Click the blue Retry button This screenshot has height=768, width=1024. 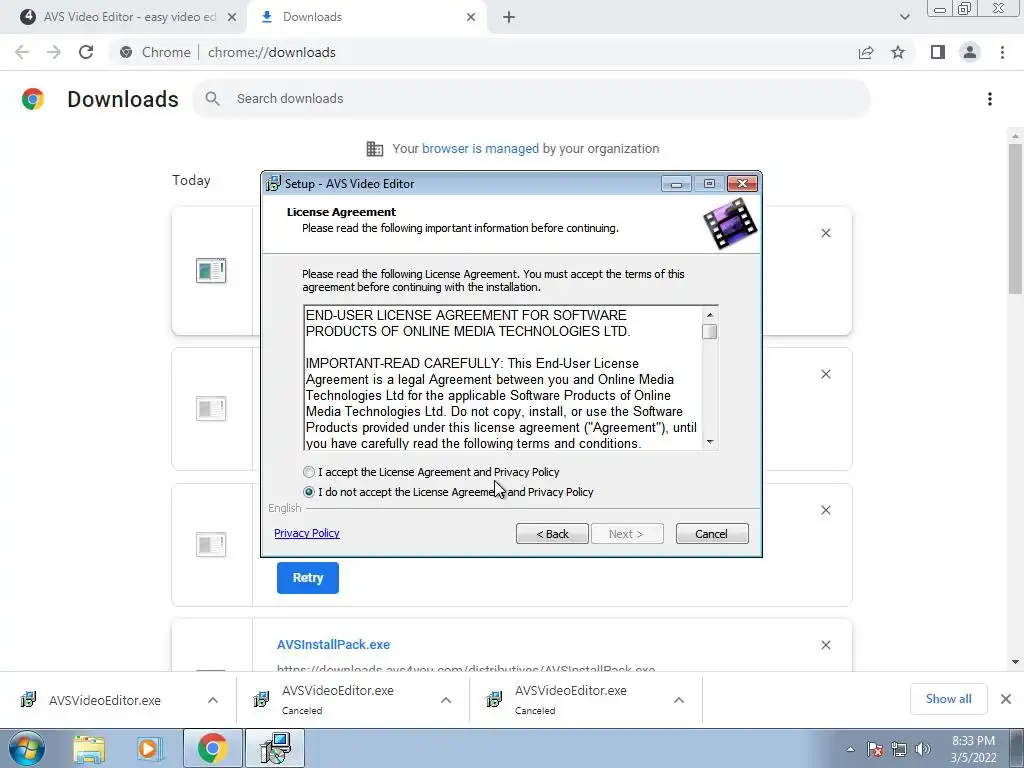pos(308,578)
